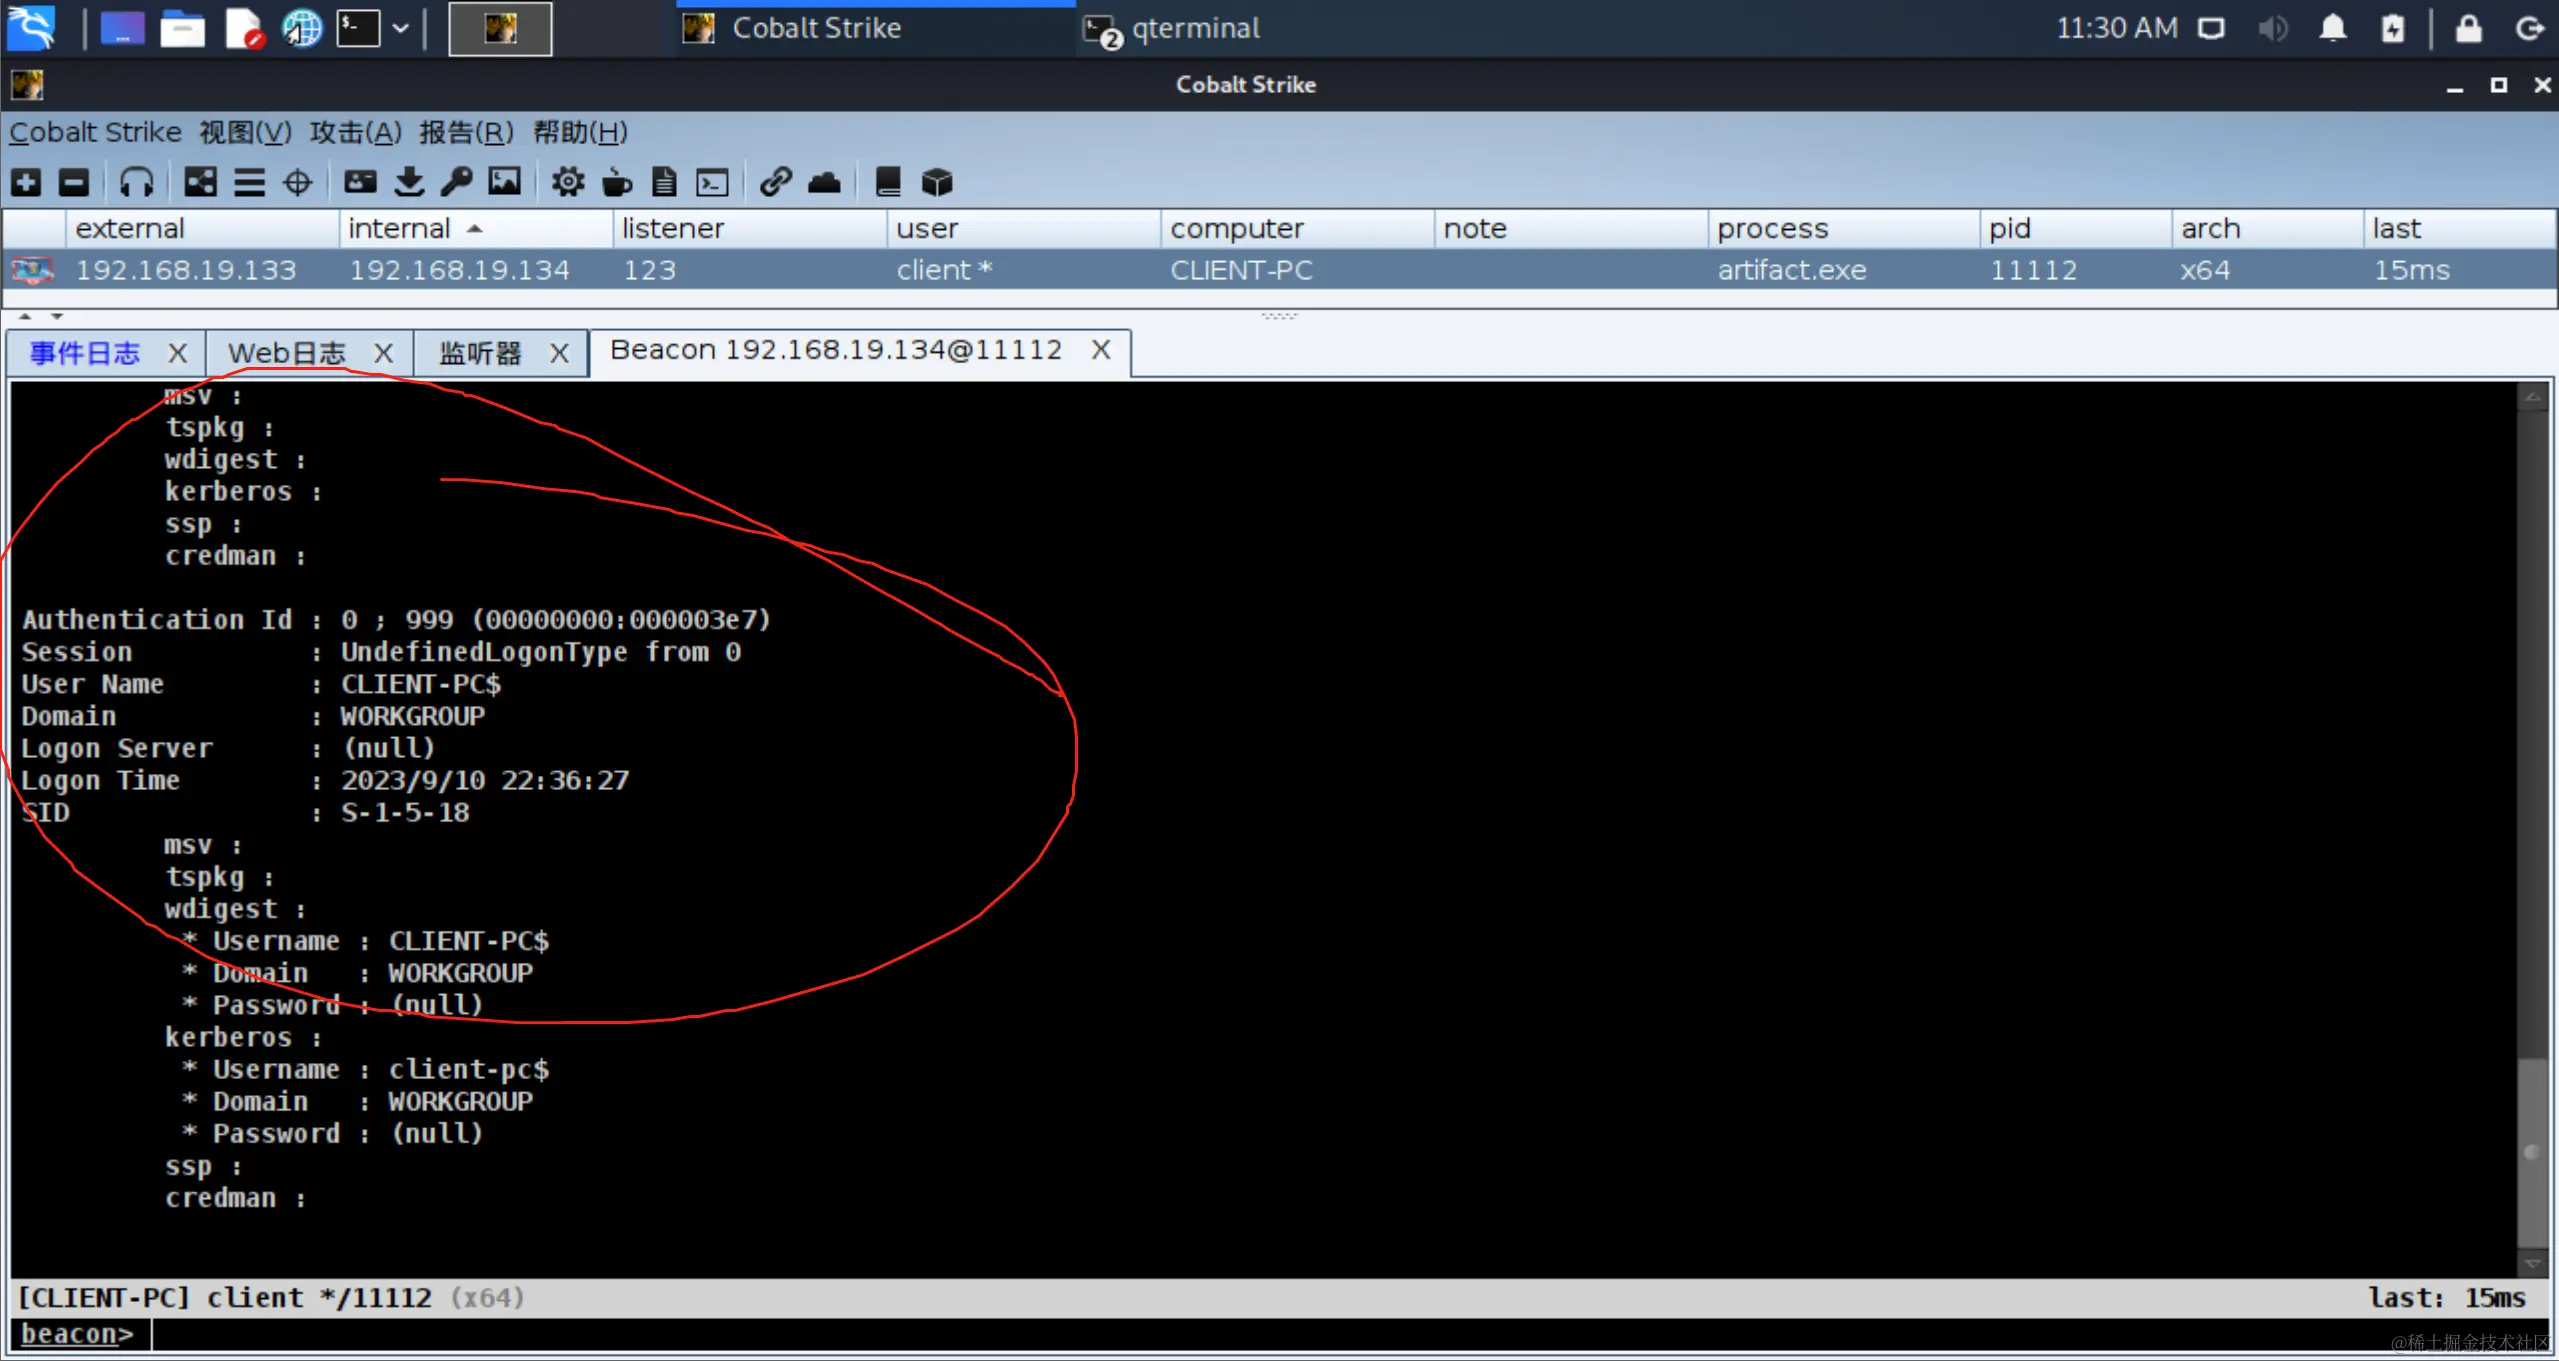Show targets view crosshair icon
Image resolution: width=2559 pixels, height=1361 pixels.
tap(298, 182)
